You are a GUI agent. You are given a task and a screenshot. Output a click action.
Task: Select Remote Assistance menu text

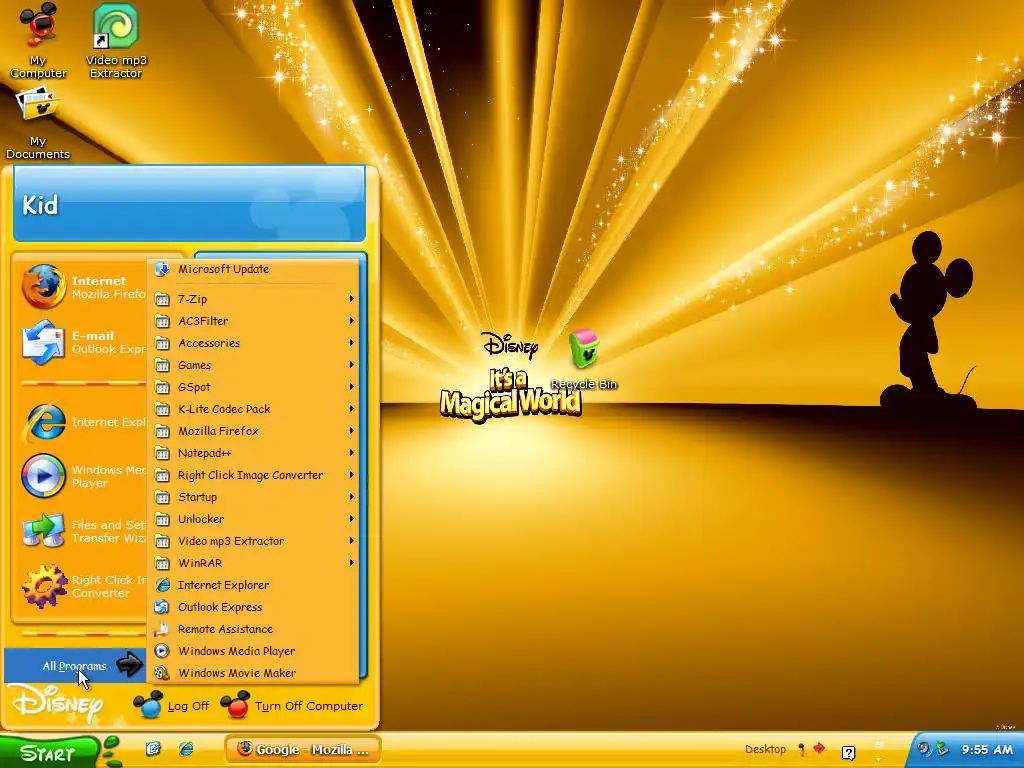[x=225, y=630]
